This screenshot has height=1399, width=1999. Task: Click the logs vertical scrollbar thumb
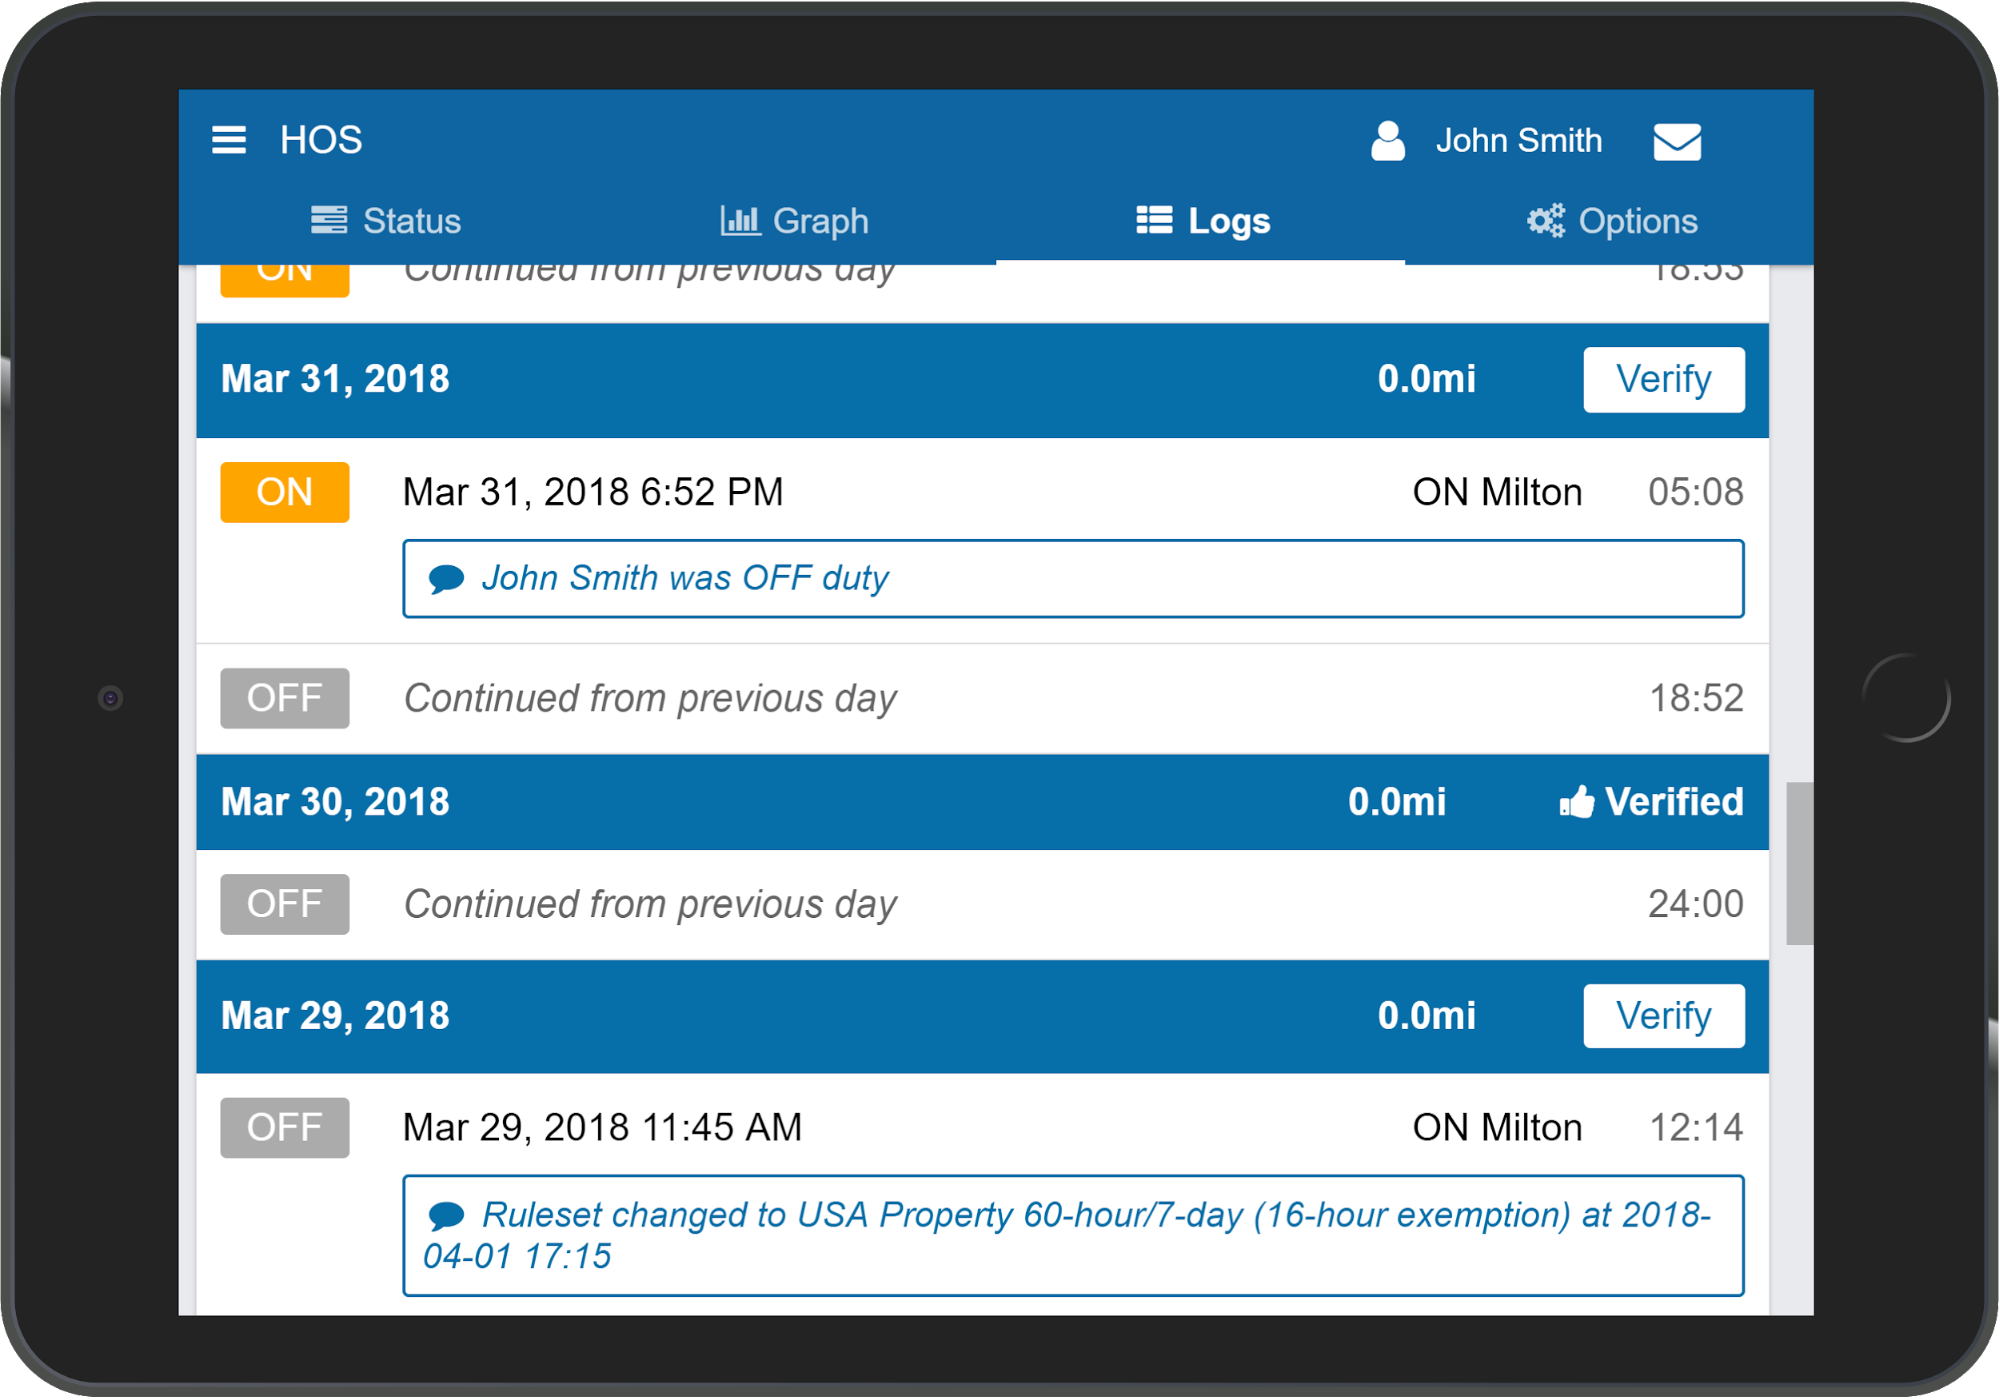point(1800,864)
